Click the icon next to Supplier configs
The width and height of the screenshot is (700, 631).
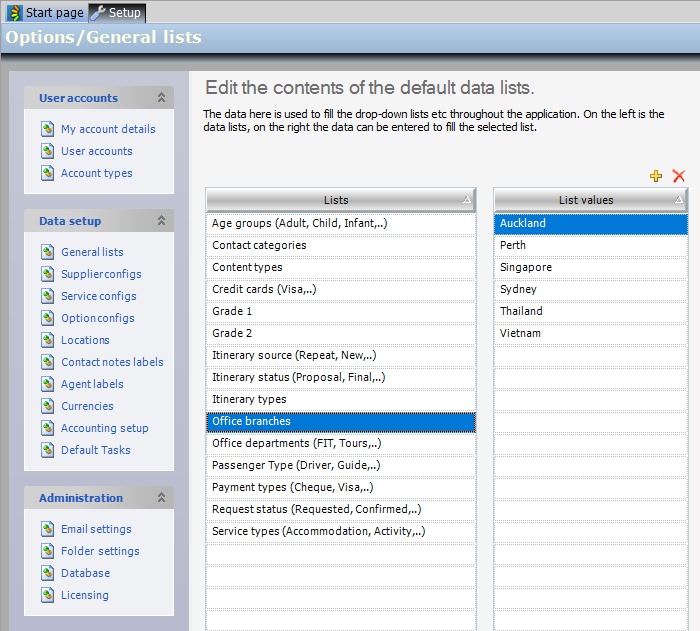(x=47, y=274)
